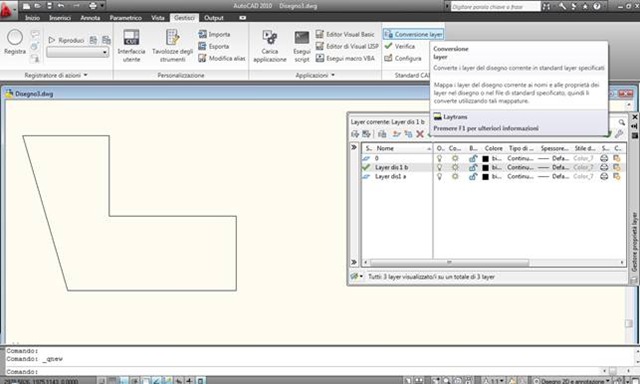This screenshot has width=640, height=384.
Task: Click the Verifica button
Action: (400, 47)
